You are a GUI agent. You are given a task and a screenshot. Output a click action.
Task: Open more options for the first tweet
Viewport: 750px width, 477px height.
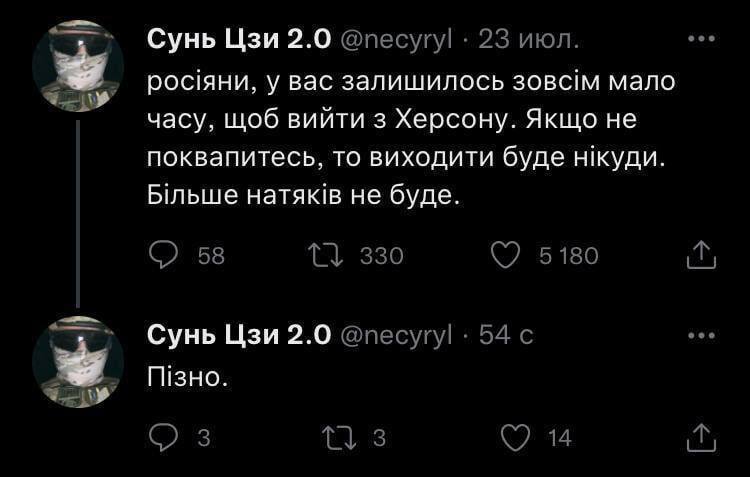pos(704,40)
